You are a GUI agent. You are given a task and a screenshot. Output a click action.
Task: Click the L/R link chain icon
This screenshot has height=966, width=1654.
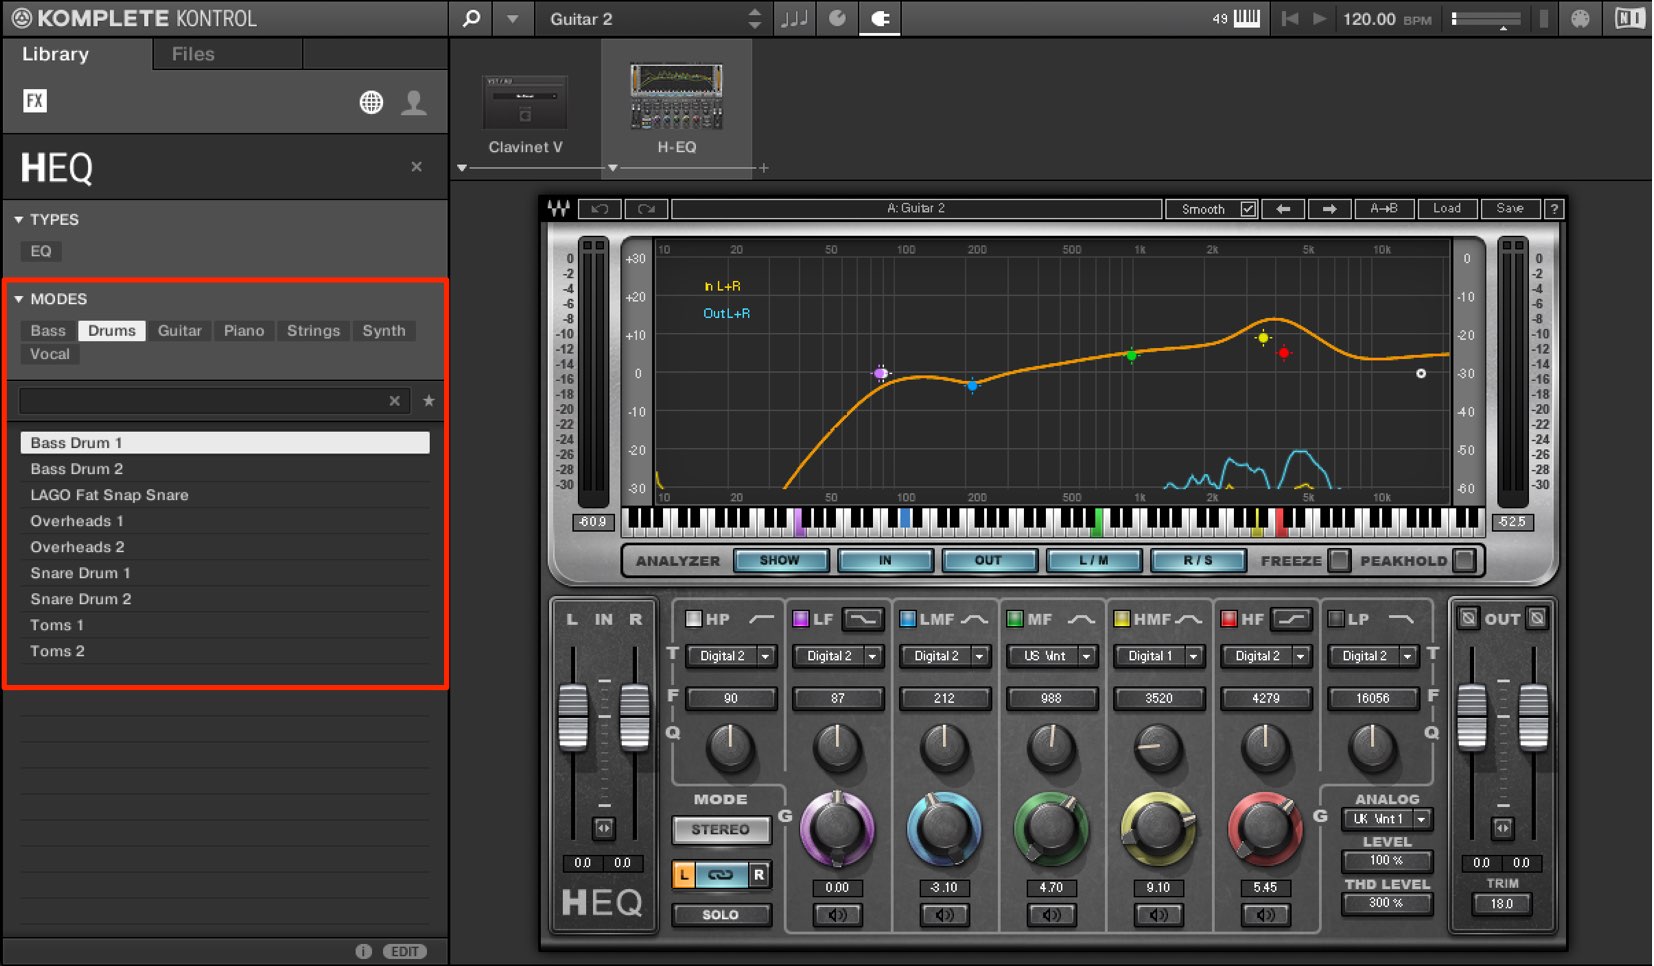pos(720,875)
